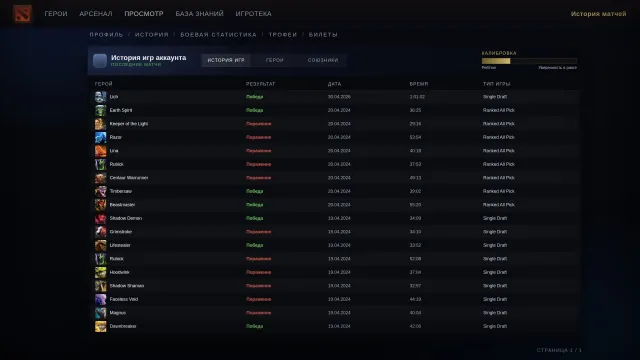Click the Lina hero icon
This screenshot has height=360, width=640.
(100, 151)
